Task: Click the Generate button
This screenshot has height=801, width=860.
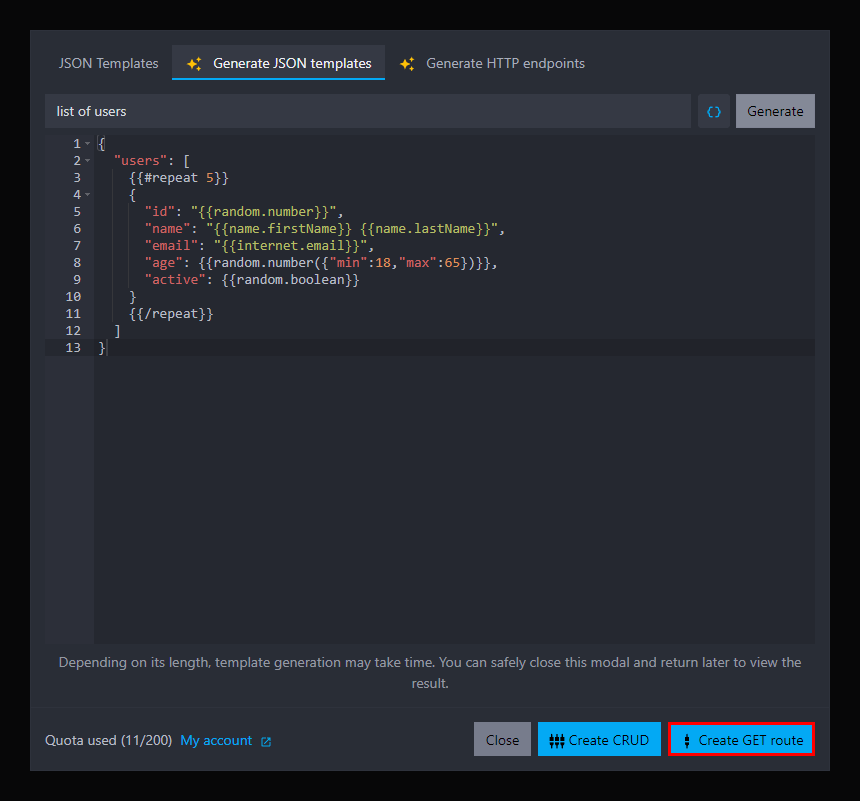Action: pos(775,111)
